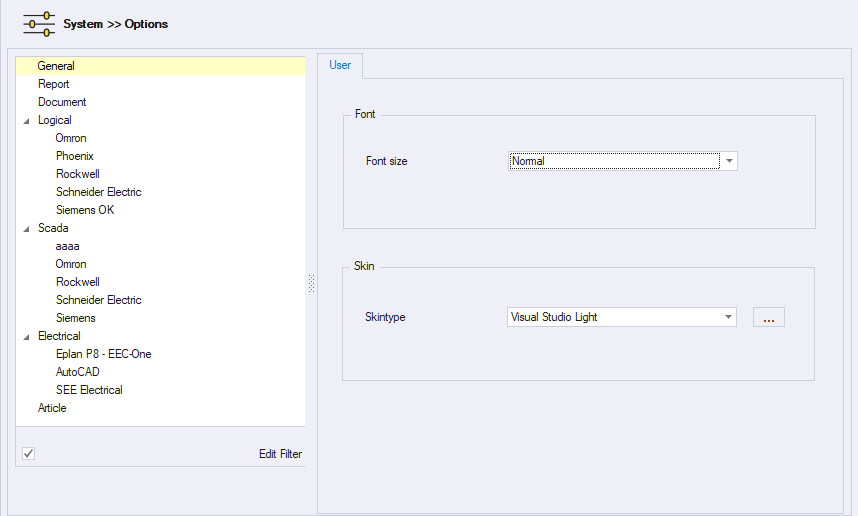The height and width of the screenshot is (516, 858).
Task: Switch to the User tab
Action: tap(340, 65)
